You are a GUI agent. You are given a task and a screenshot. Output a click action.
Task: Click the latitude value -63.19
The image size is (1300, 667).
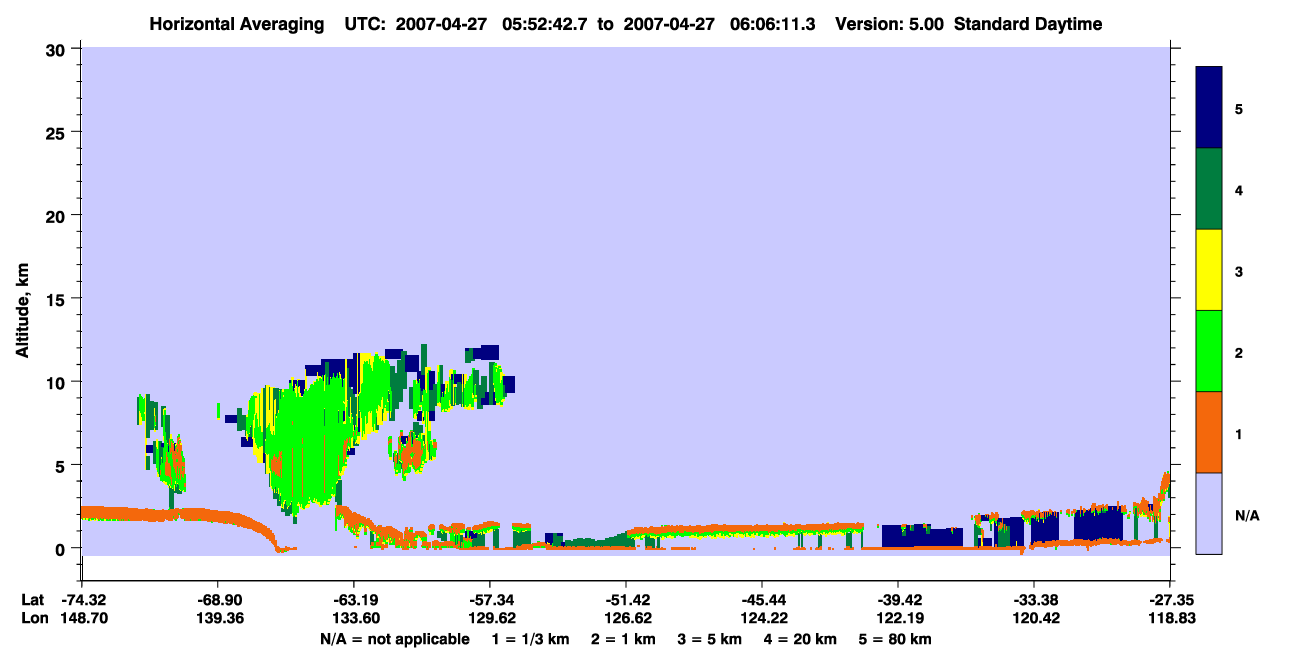tap(354, 600)
